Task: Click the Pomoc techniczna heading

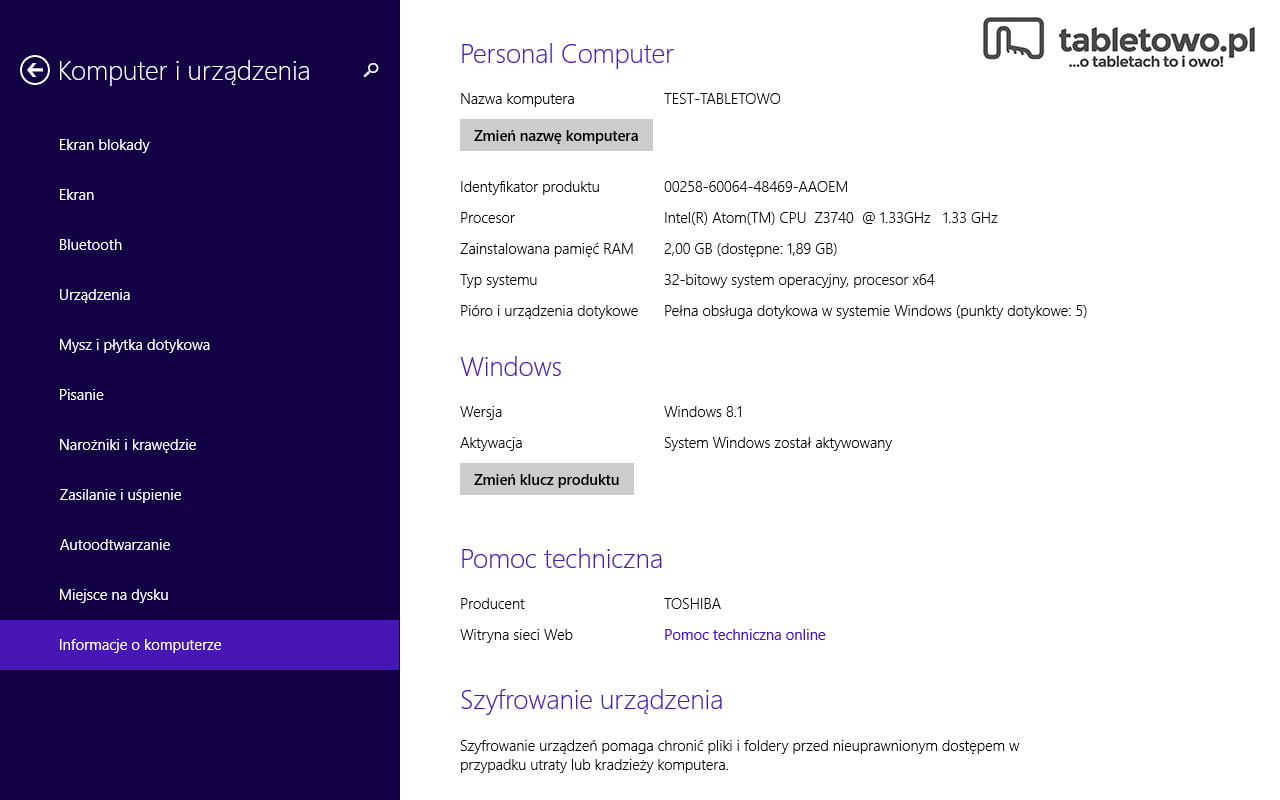Action: [x=561, y=559]
